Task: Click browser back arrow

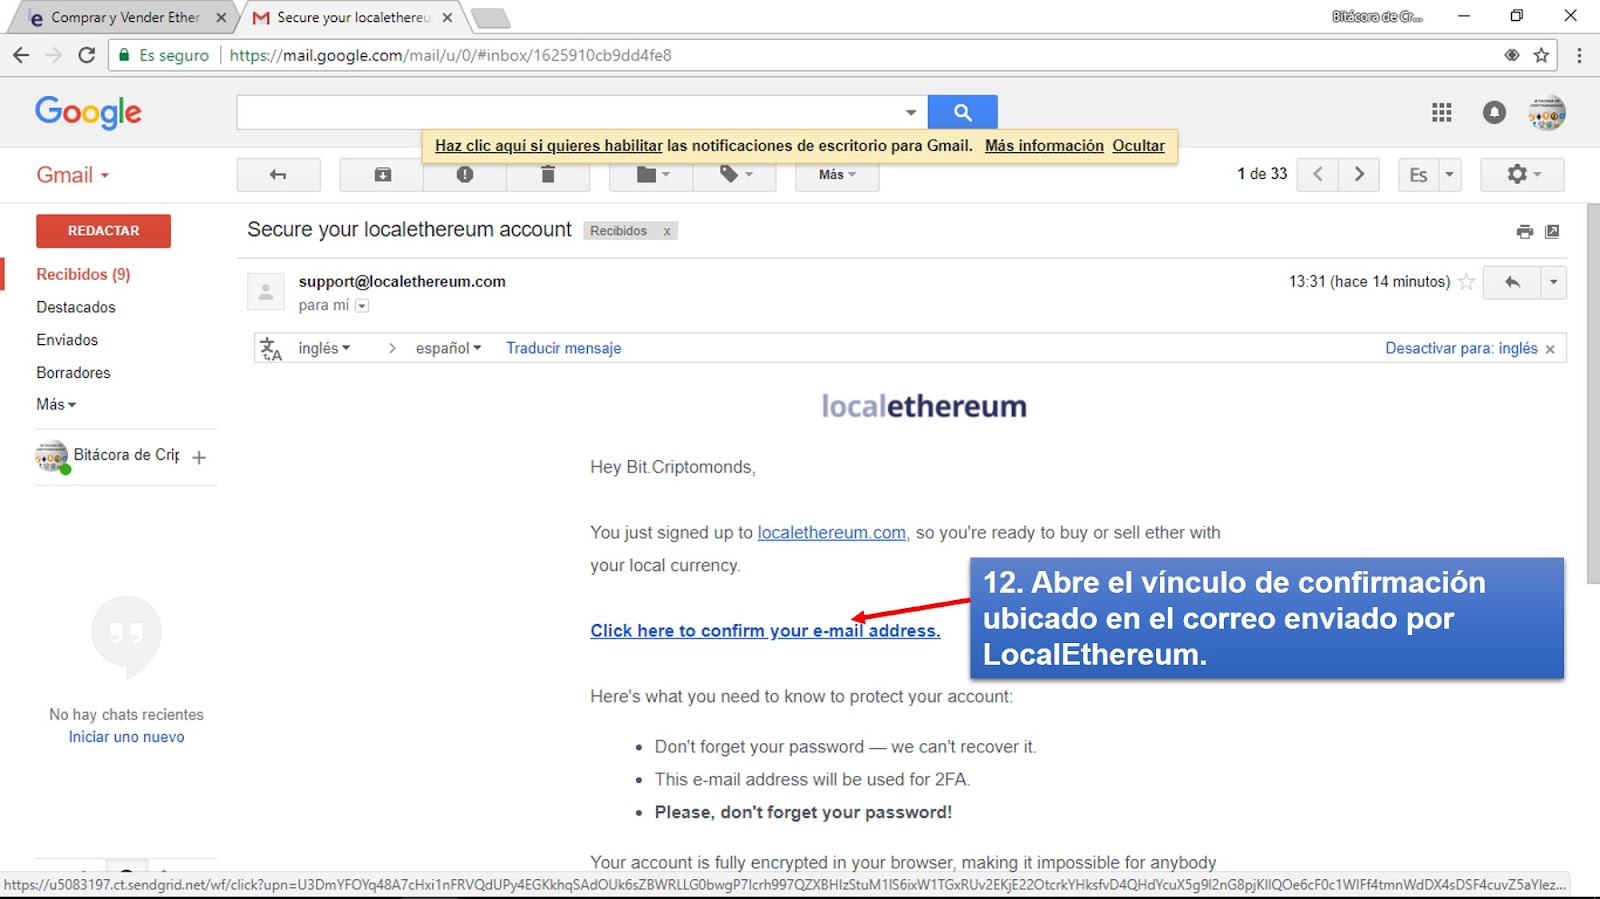Action: [21, 55]
